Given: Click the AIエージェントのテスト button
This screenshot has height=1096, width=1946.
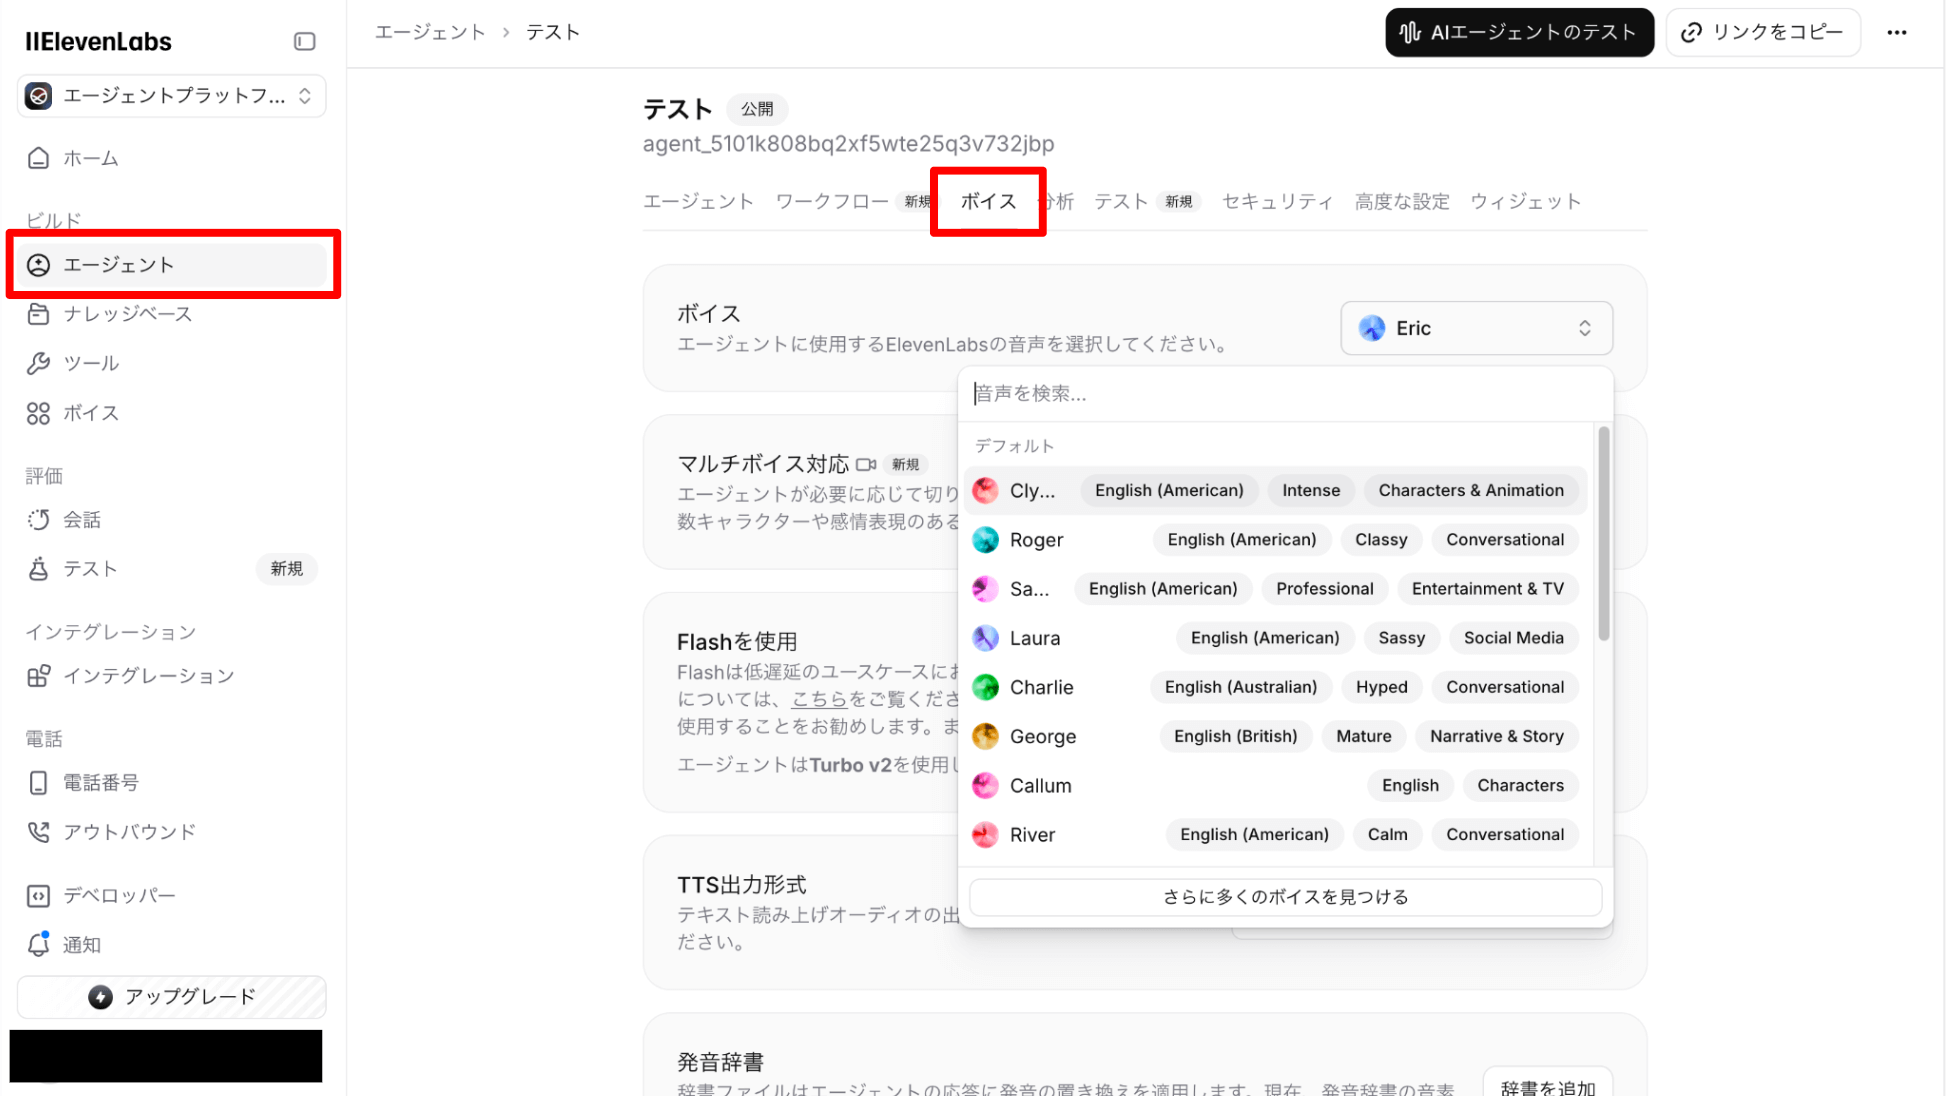Looking at the screenshot, I should (1518, 33).
